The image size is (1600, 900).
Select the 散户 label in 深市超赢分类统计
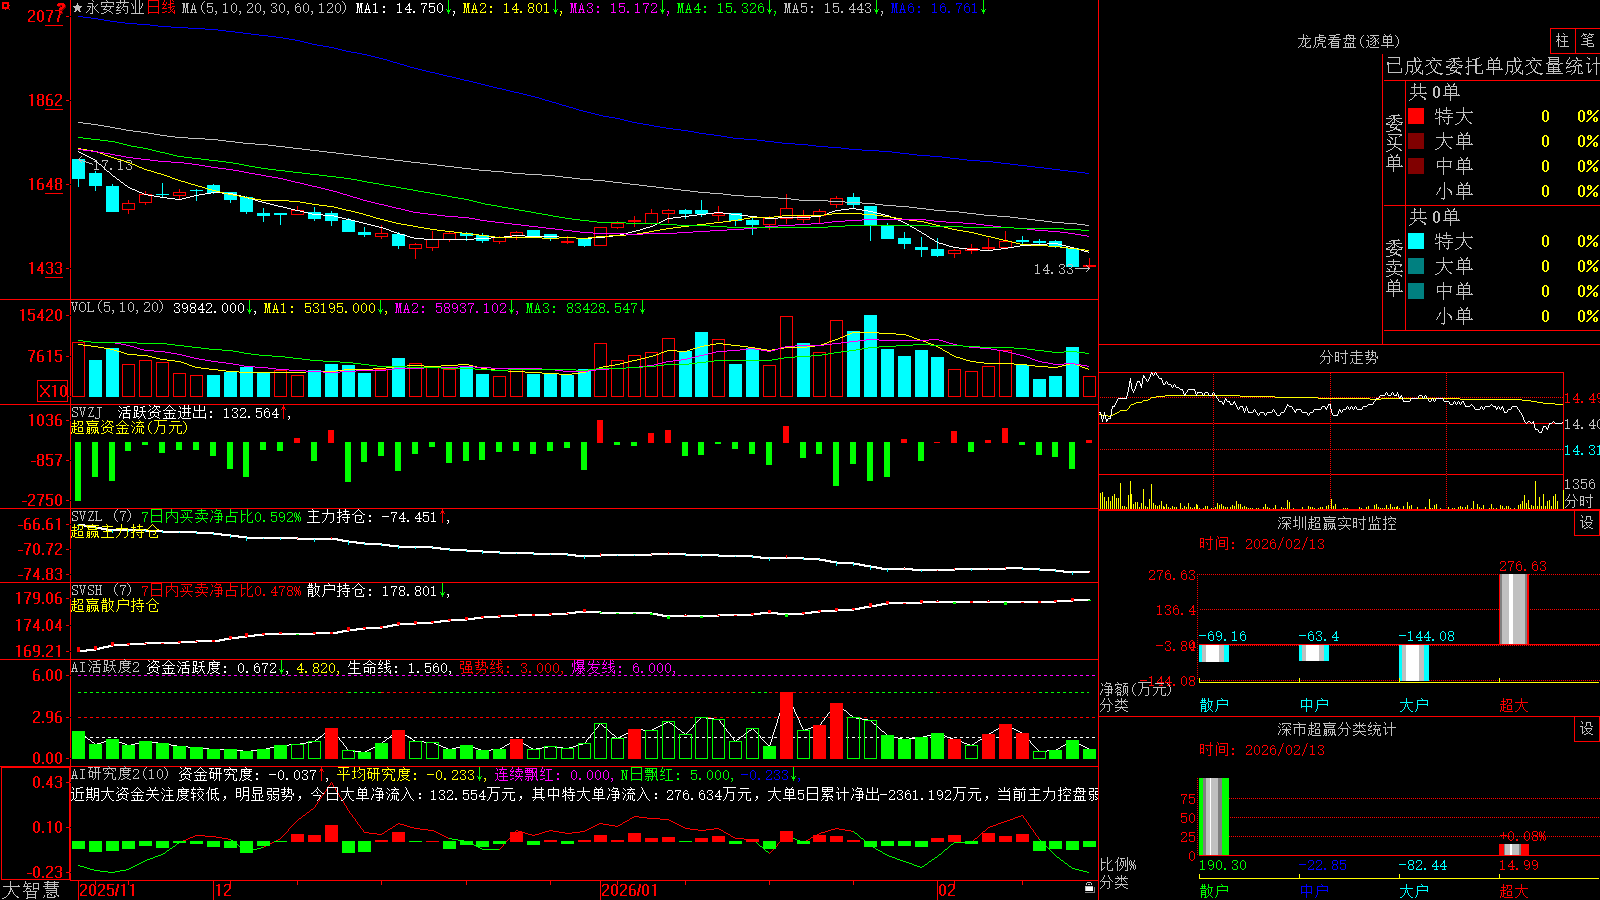1214,890
